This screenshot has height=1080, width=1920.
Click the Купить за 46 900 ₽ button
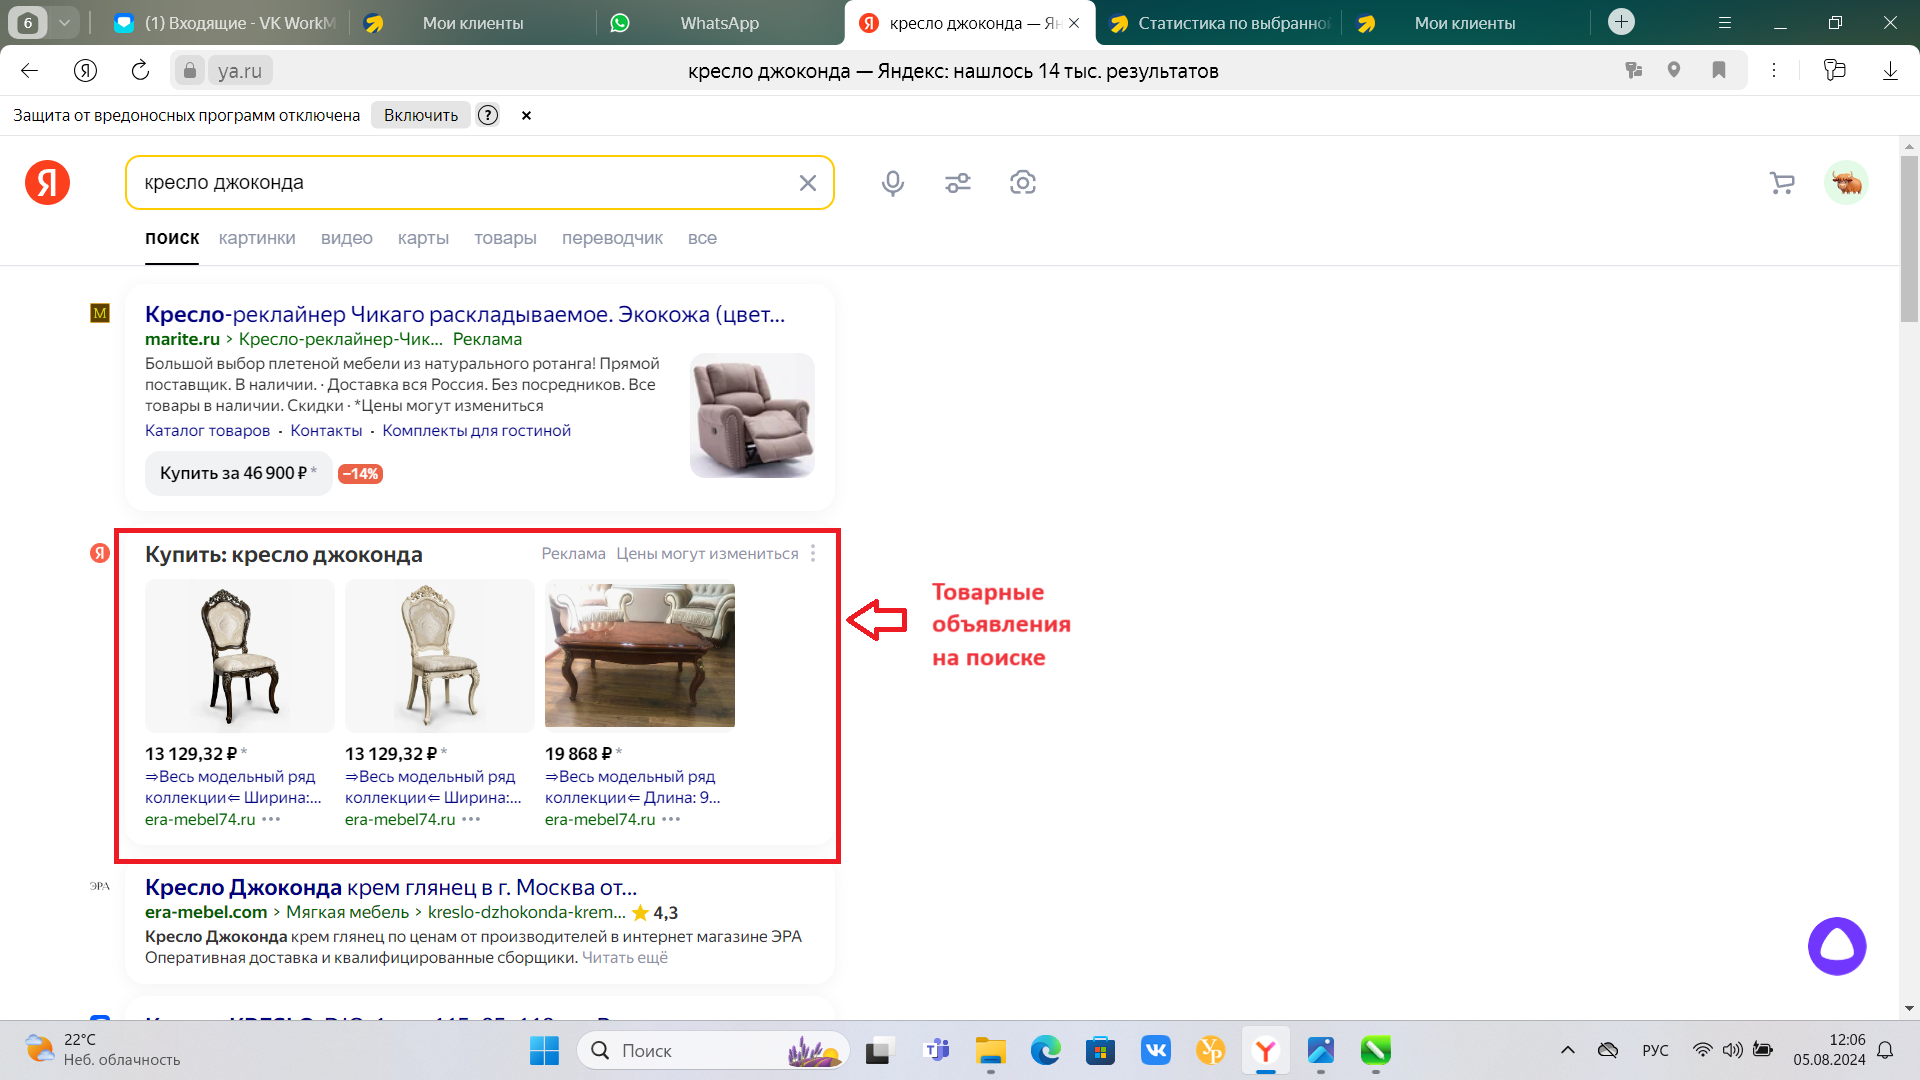click(x=237, y=473)
